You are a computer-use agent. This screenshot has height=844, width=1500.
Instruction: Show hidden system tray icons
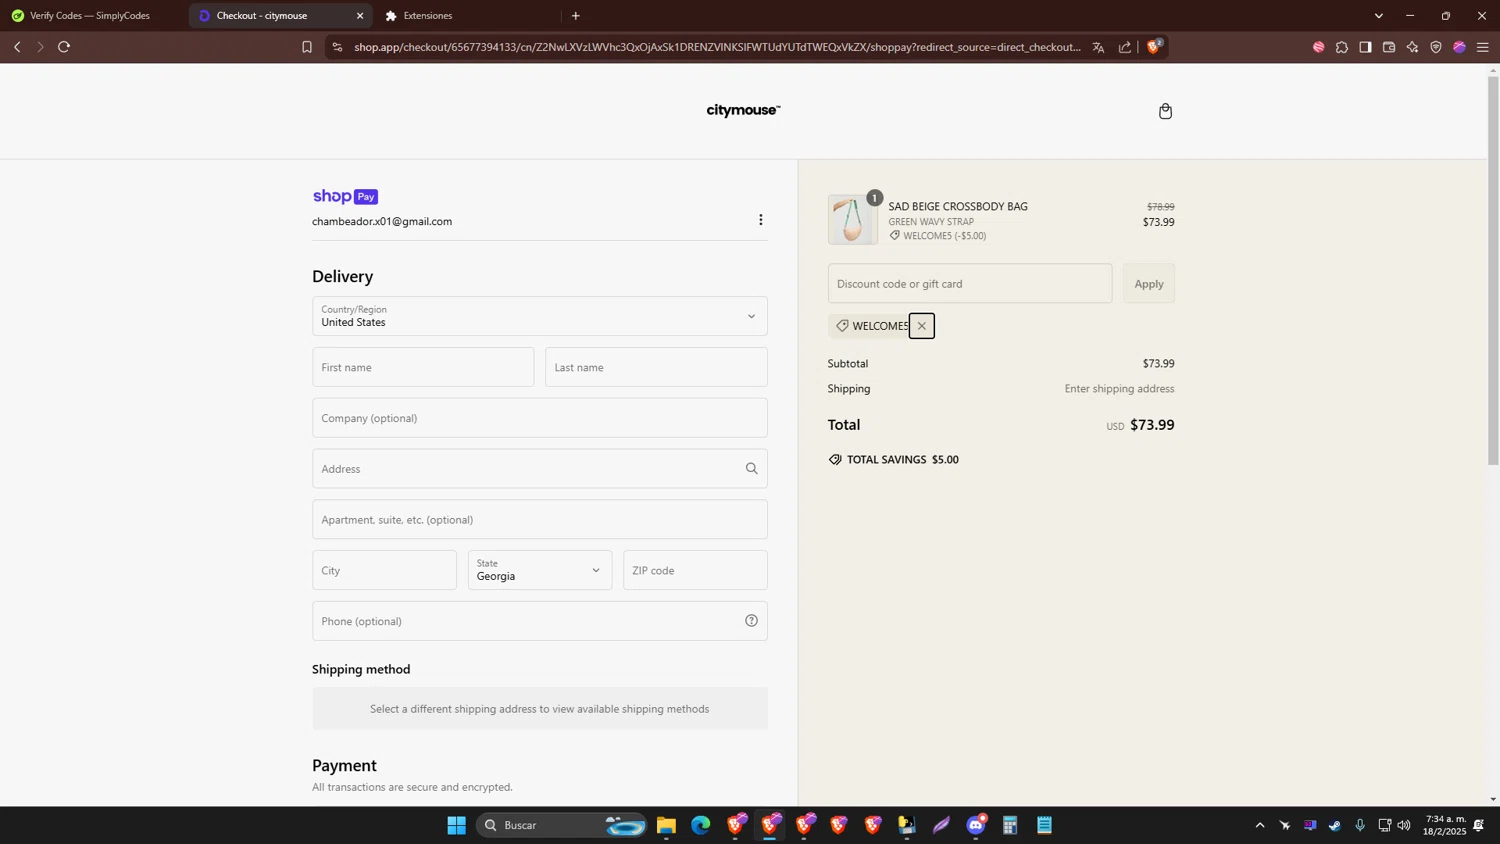(1260, 825)
